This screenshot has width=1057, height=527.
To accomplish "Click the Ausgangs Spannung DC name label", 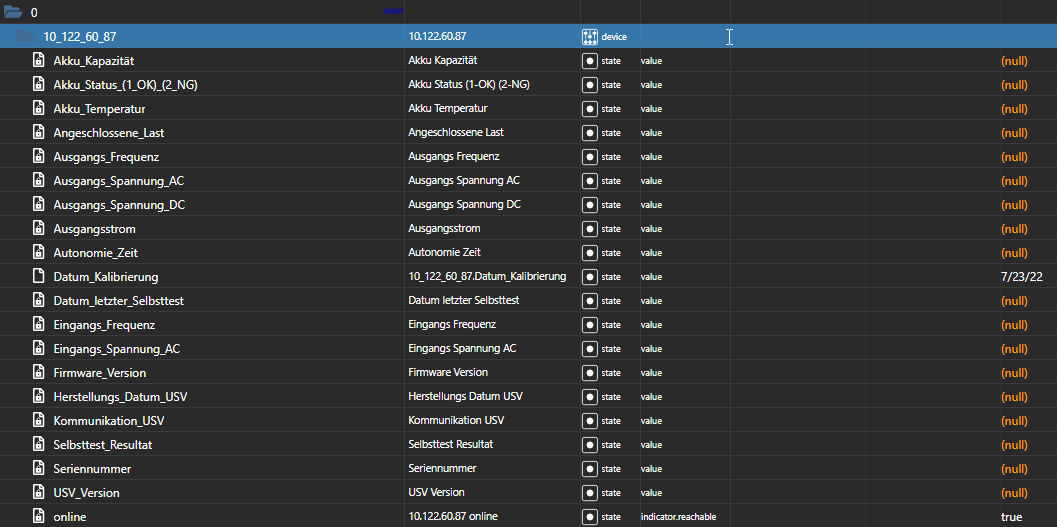I will click(x=464, y=205).
